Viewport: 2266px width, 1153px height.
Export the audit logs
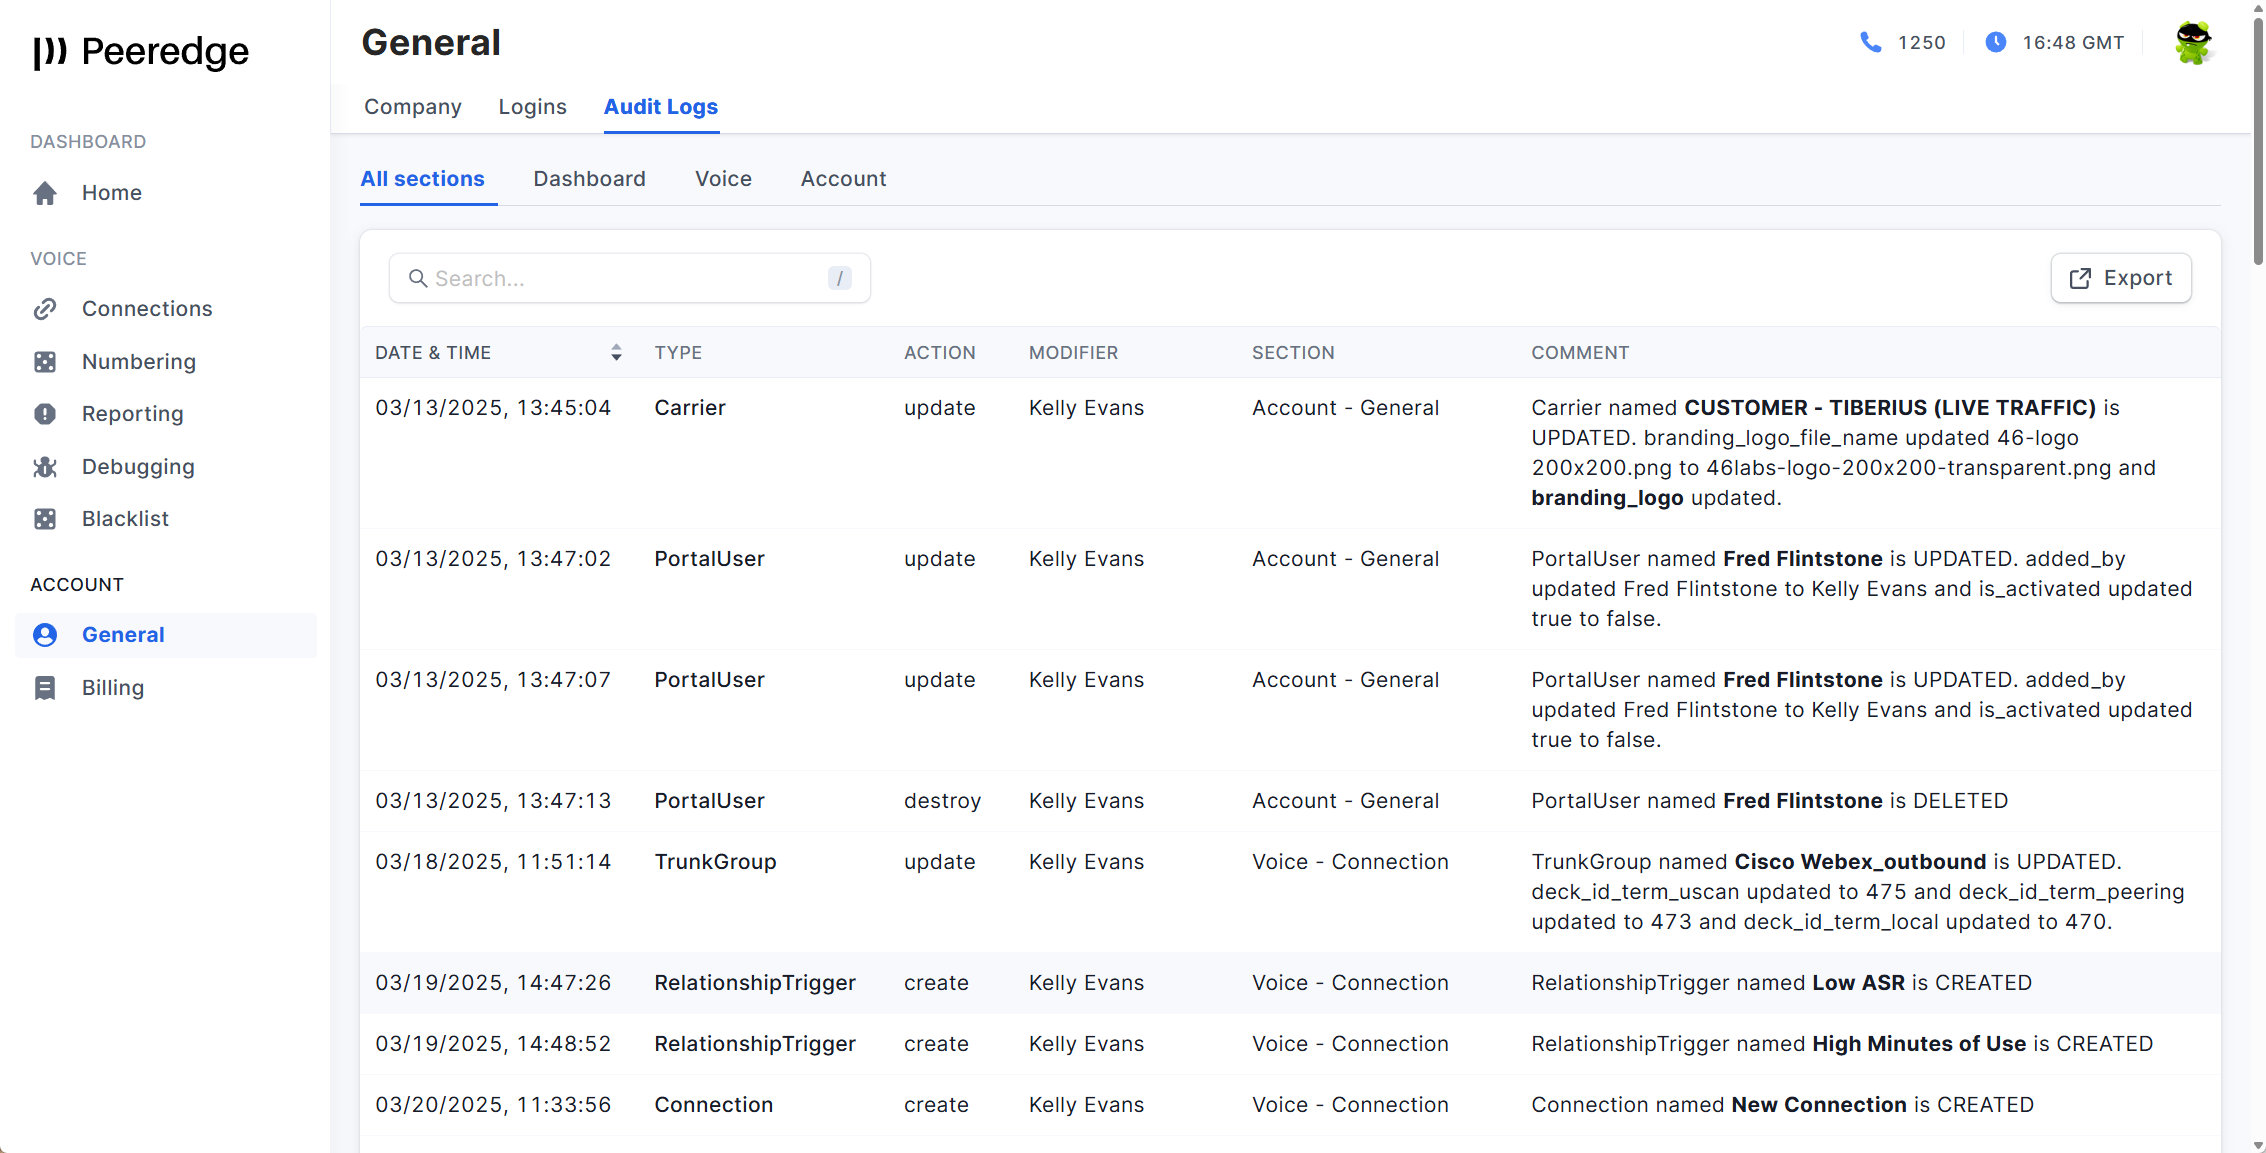2120,278
